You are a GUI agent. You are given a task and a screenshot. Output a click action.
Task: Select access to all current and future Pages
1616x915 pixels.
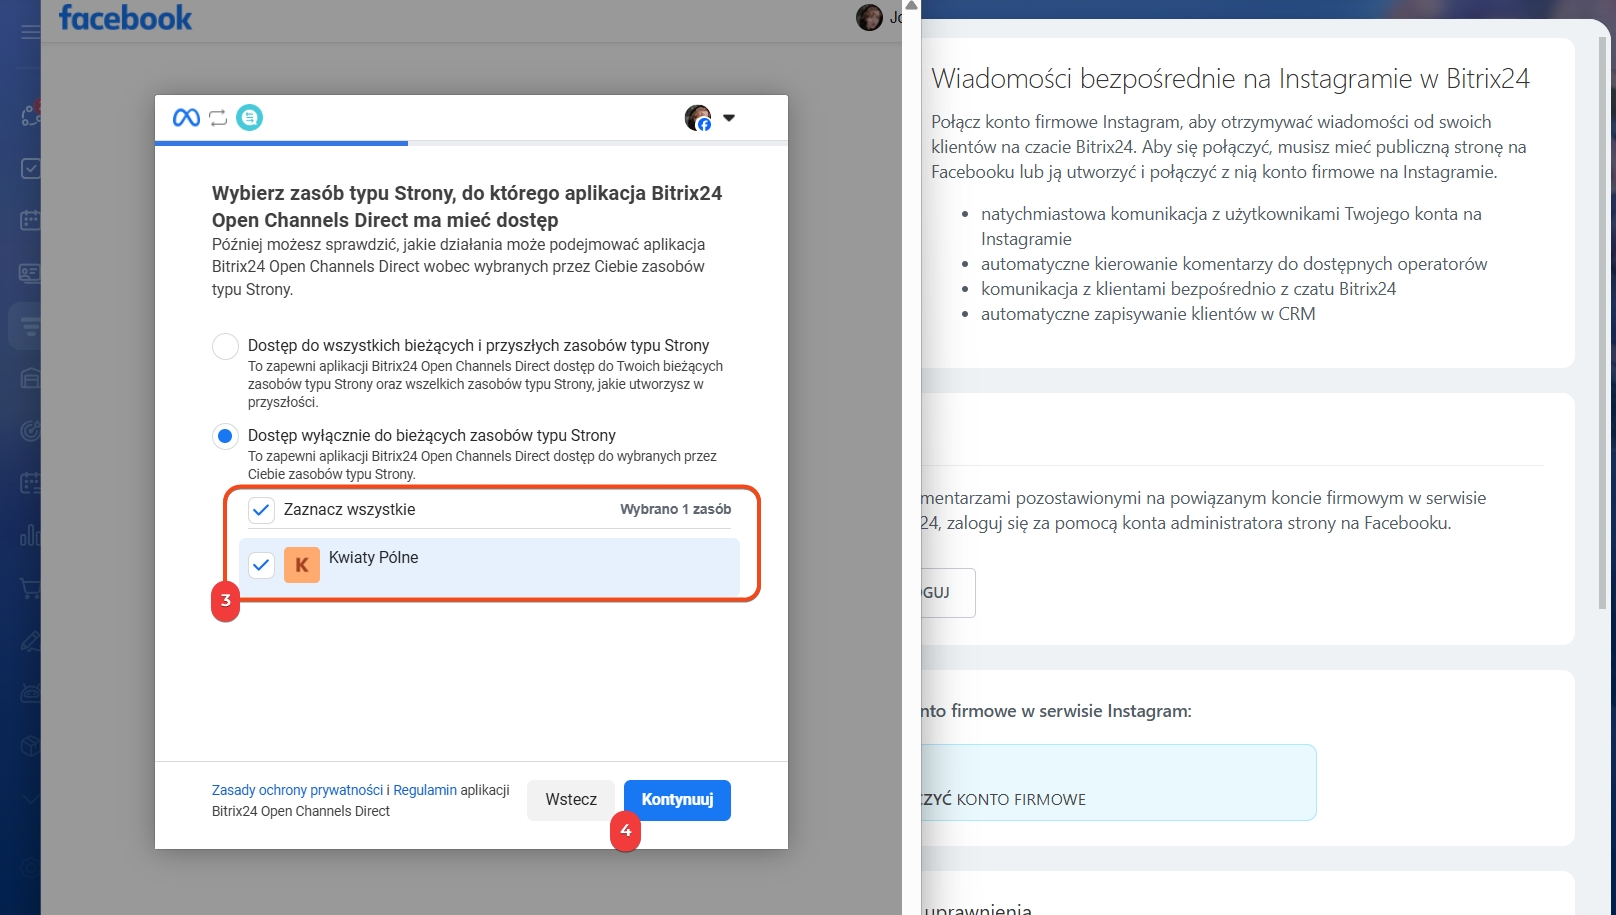(x=225, y=346)
